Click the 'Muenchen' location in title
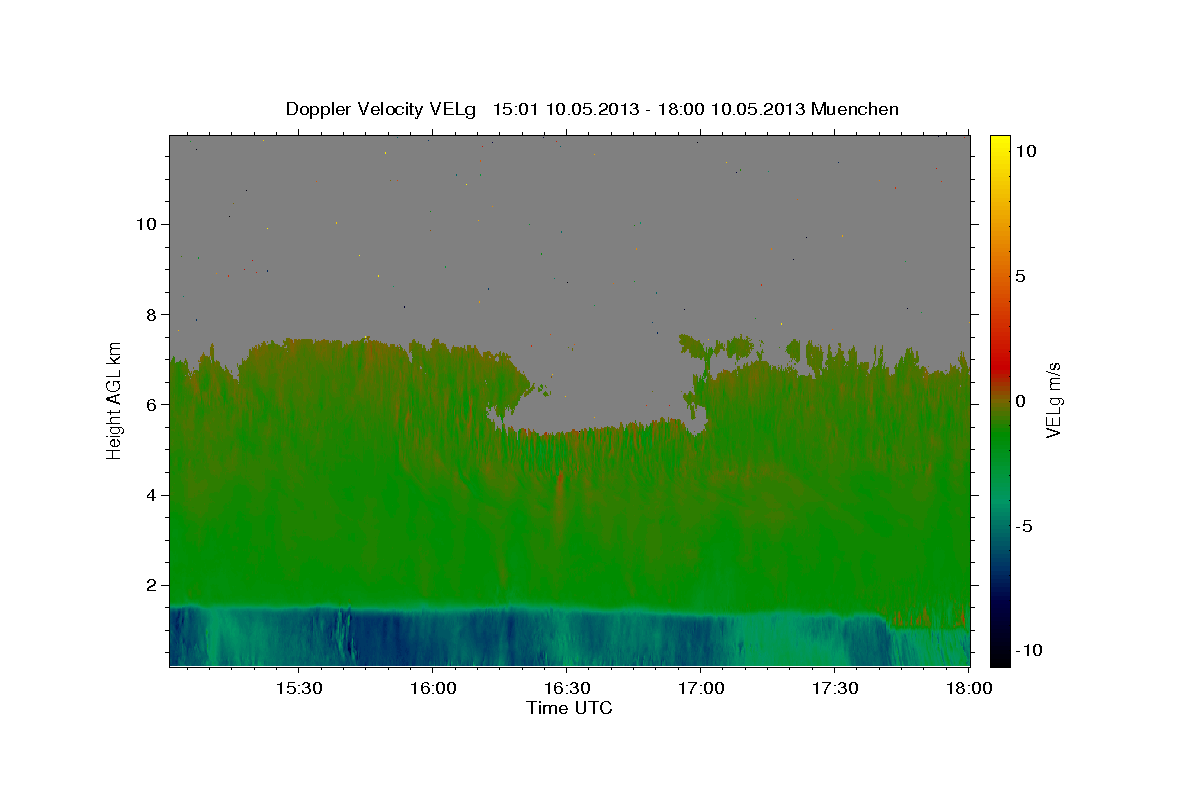The image size is (1200, 800). [x=855, y=109]
